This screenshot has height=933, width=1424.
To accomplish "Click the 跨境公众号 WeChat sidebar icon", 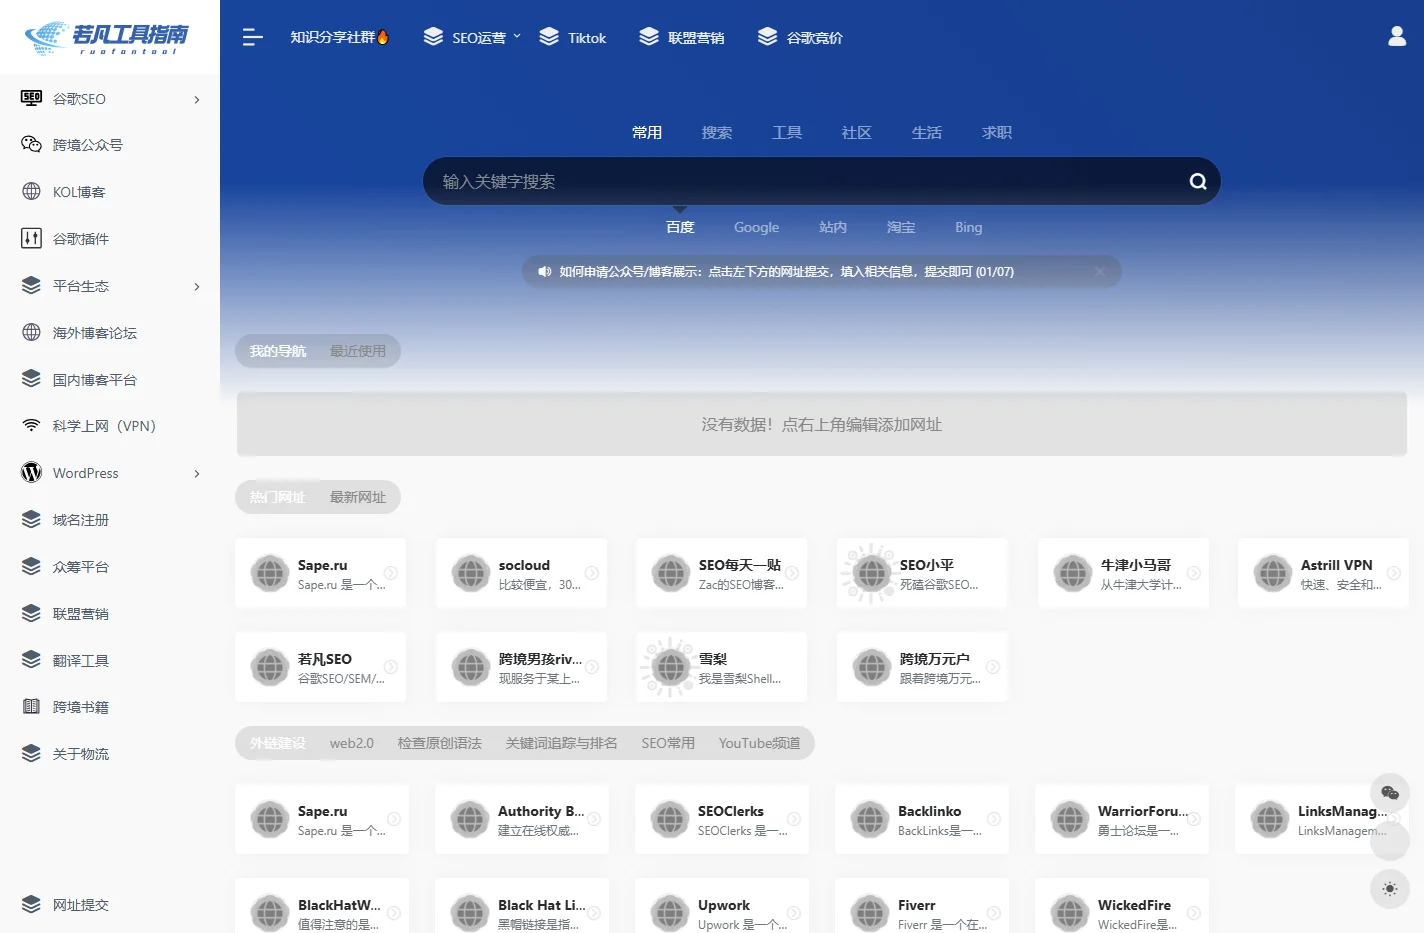I will point(31,145).
